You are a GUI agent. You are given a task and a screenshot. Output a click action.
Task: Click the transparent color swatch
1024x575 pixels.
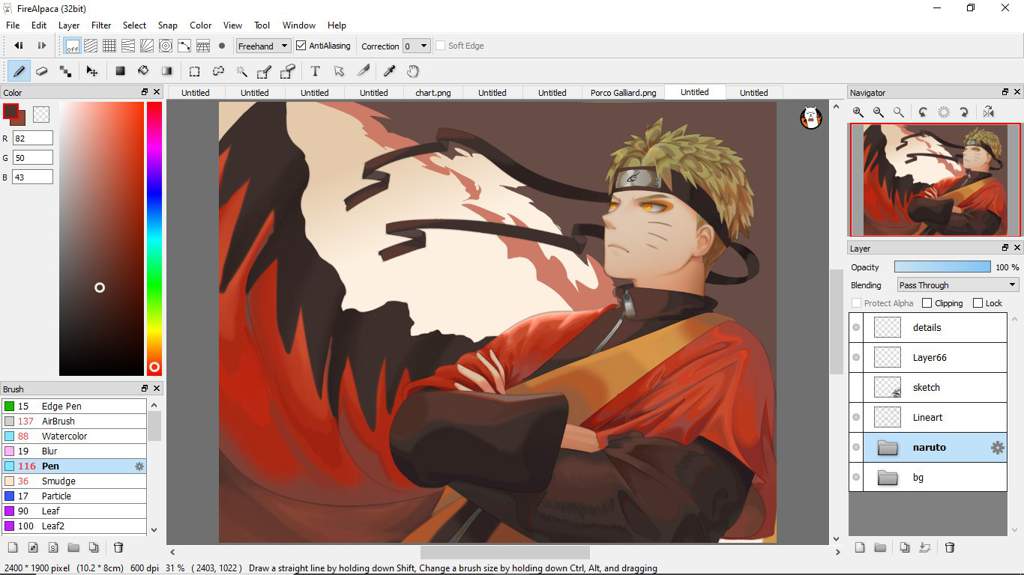coord(41,114)
